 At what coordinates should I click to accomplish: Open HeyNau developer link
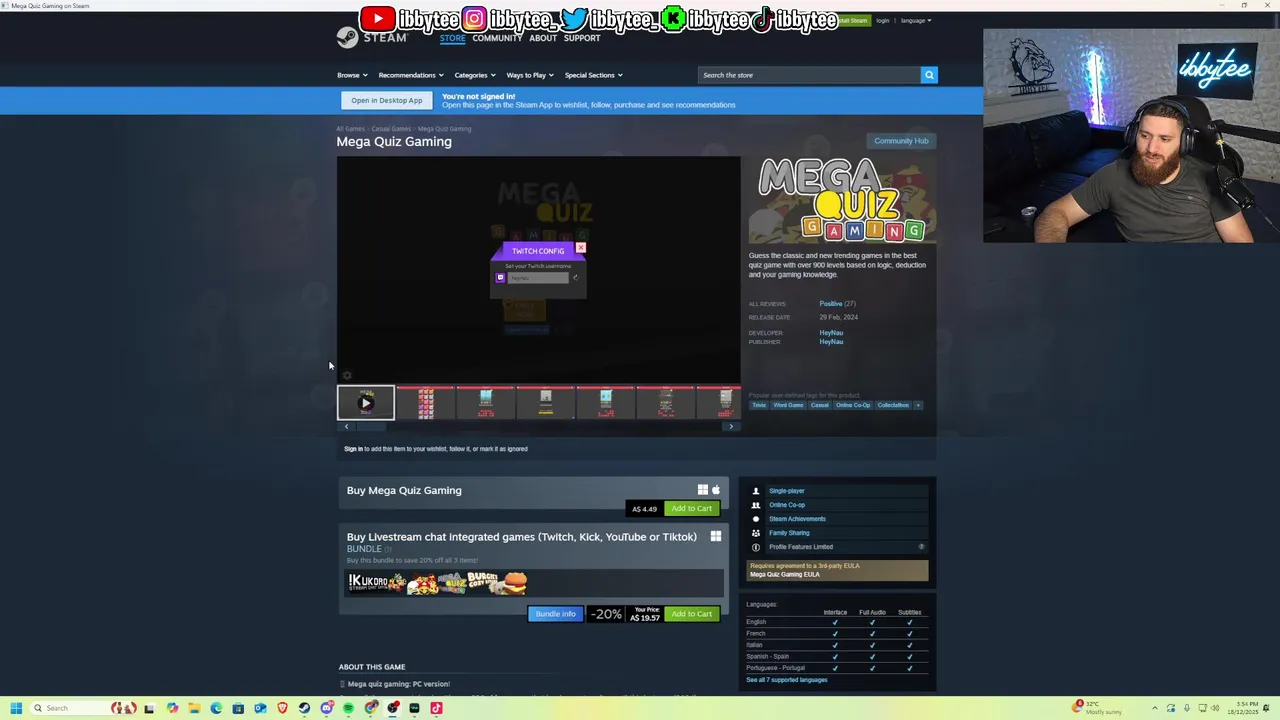(831, 333)
